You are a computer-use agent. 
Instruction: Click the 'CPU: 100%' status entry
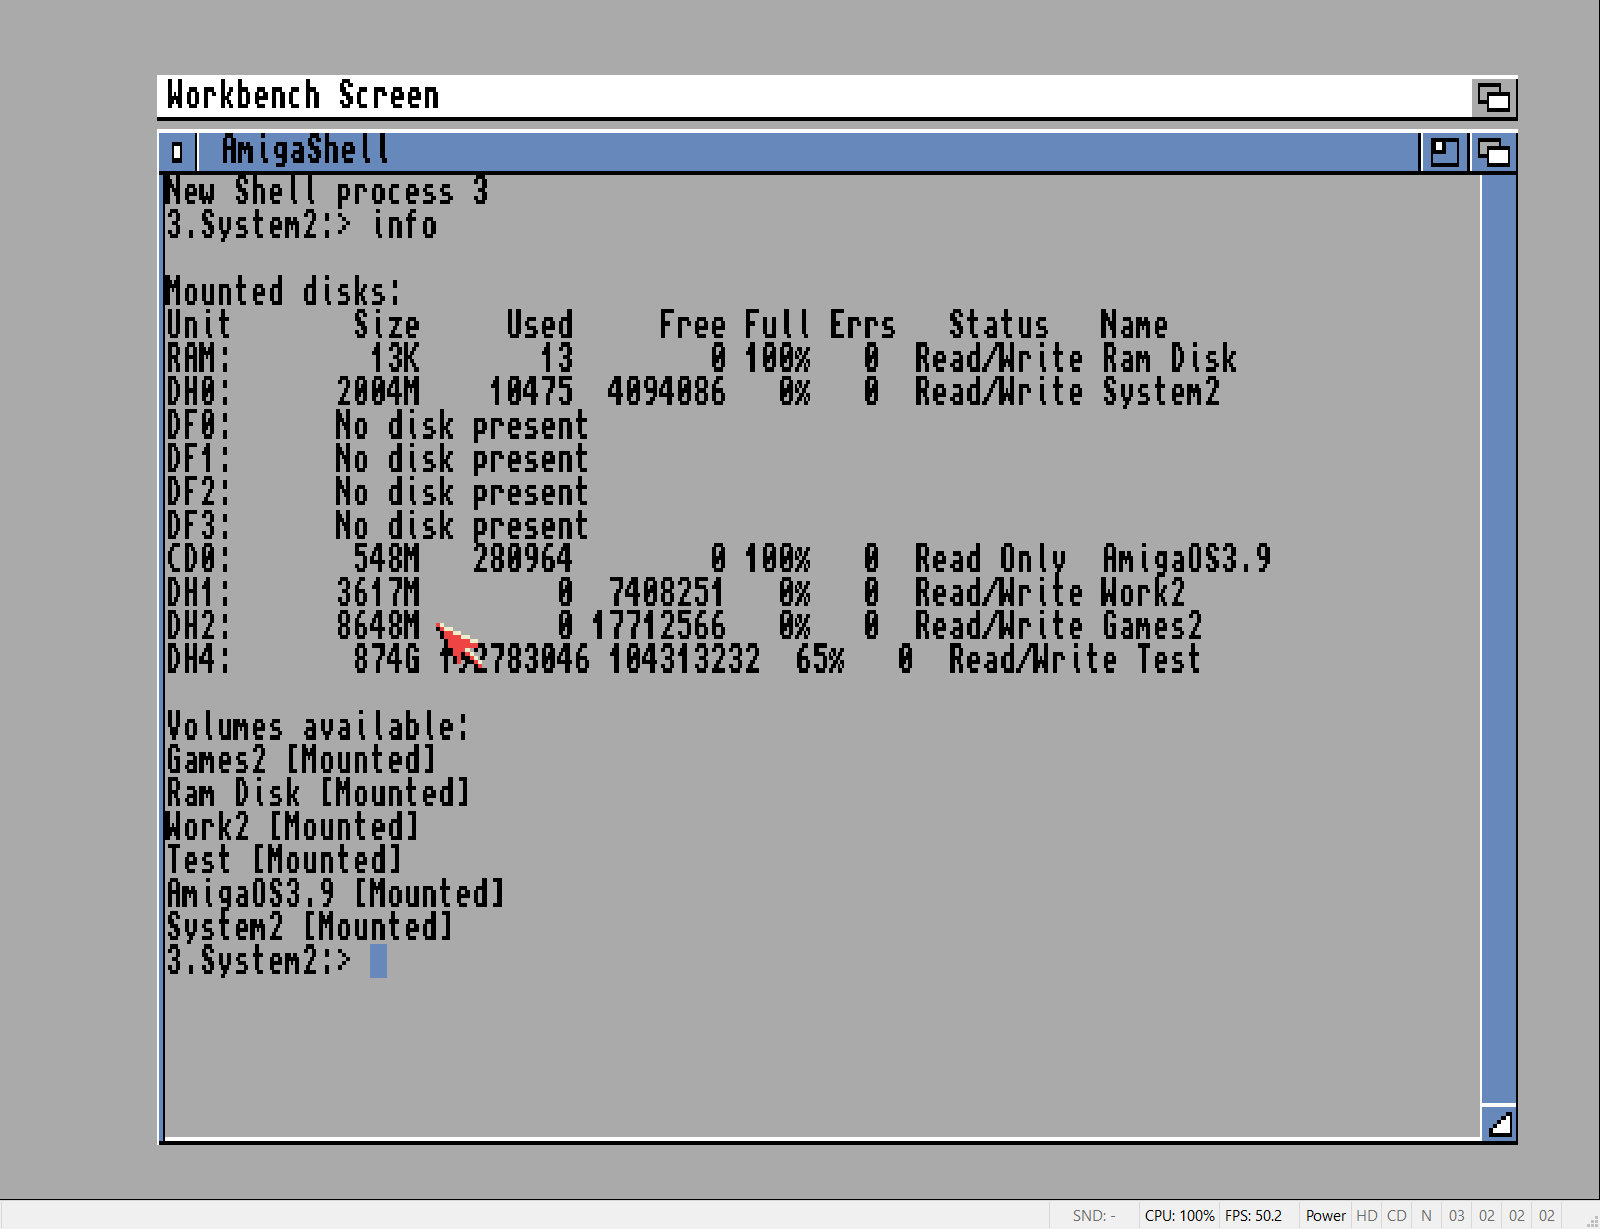[x=1179, y=1216]
